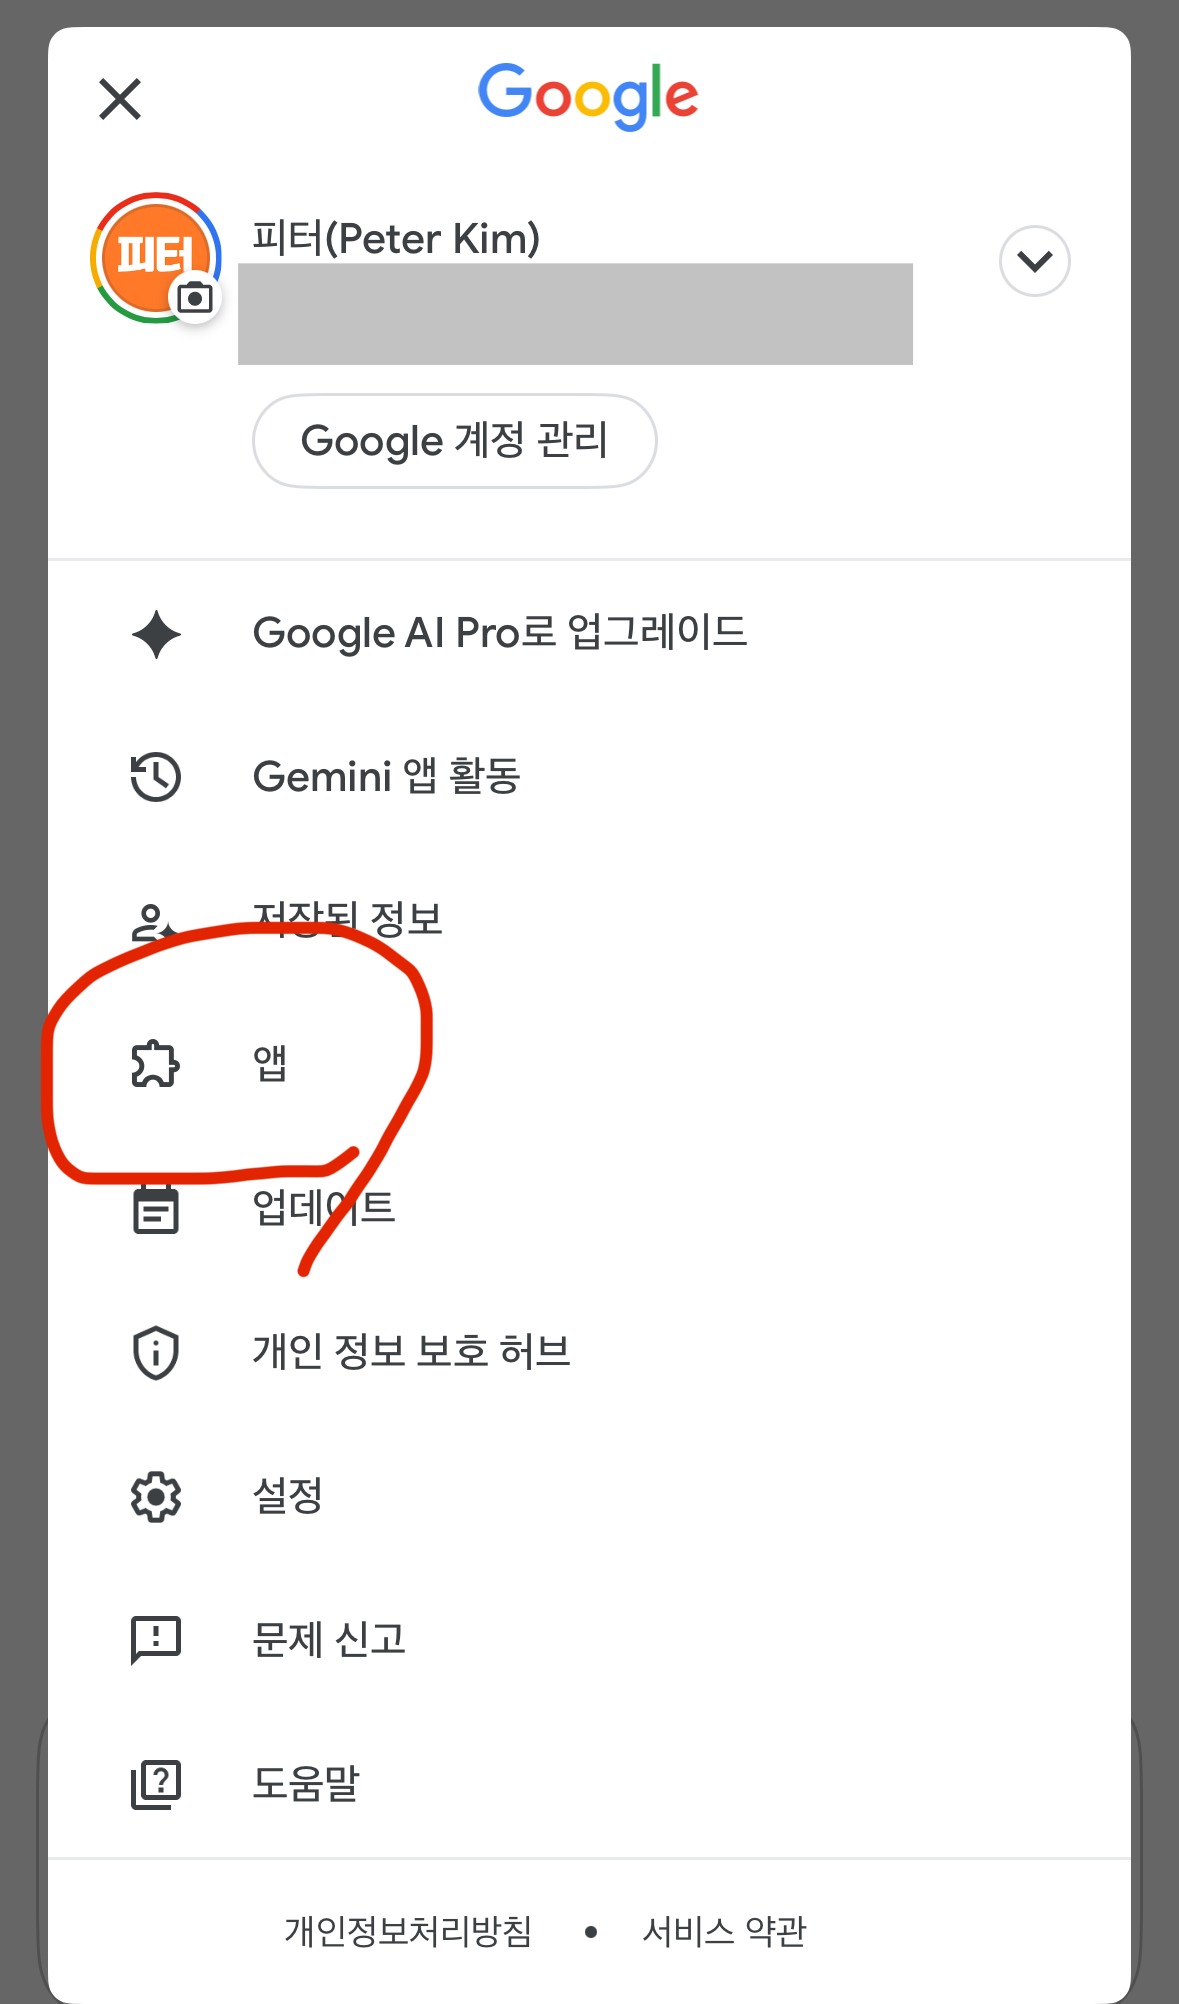Open the 개인정보처리방침 link

pos(408,1931)
